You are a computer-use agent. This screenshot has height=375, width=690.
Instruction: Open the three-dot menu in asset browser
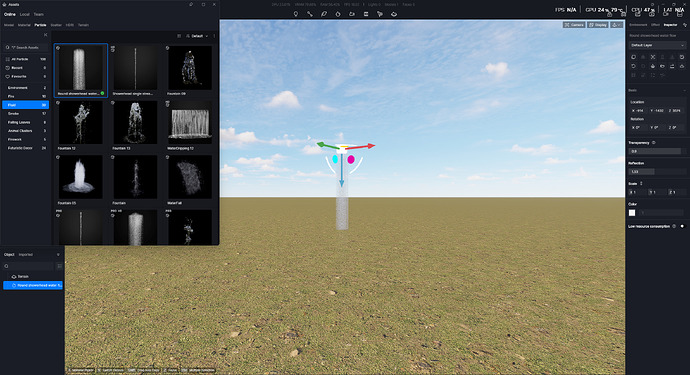[x=214, y=36]
